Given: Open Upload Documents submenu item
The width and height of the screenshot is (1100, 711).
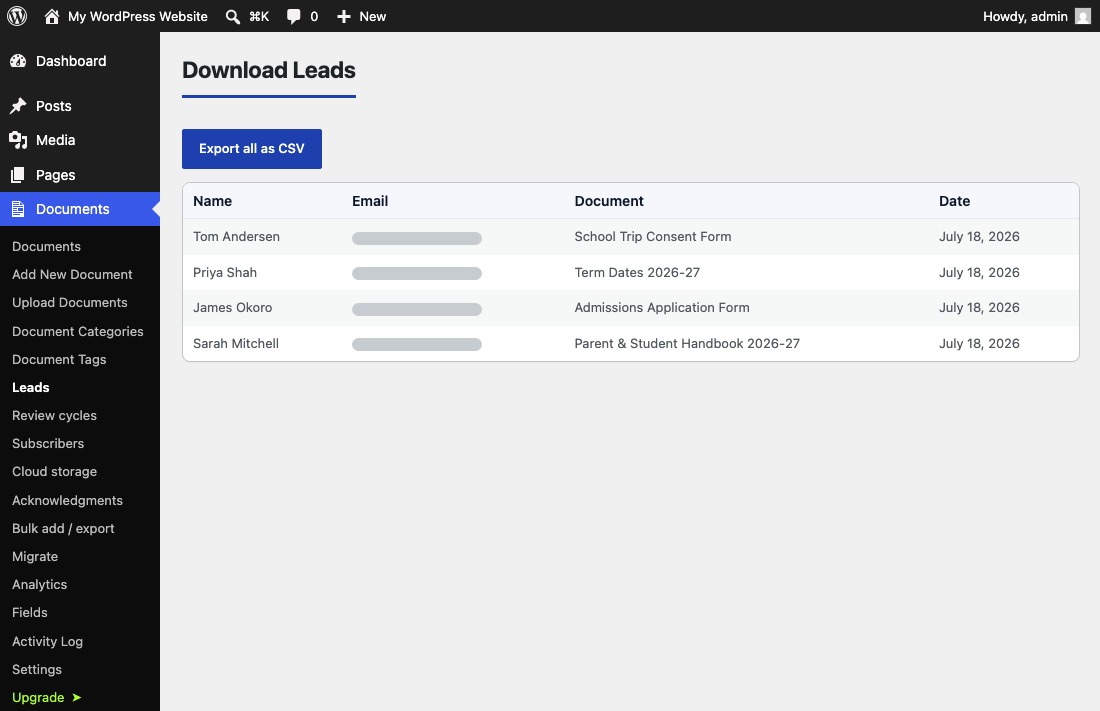Looking at the screenshot, I should coord(69,303).
